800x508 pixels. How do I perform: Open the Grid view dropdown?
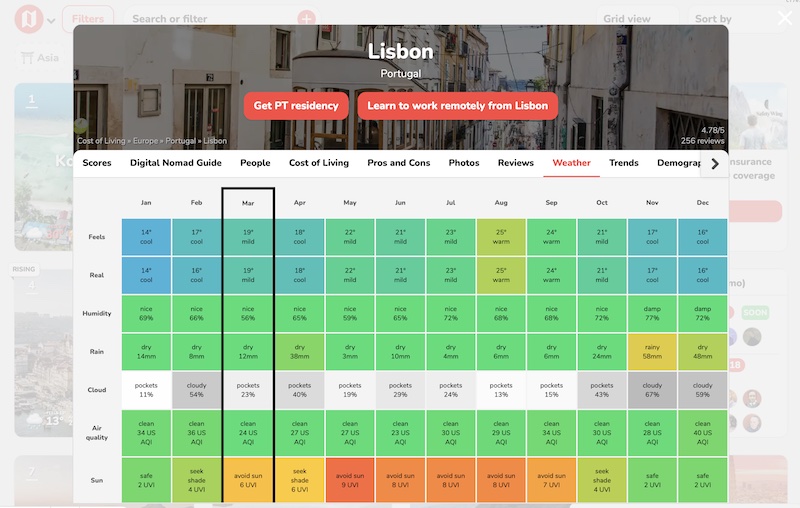(x=638, y=19)
